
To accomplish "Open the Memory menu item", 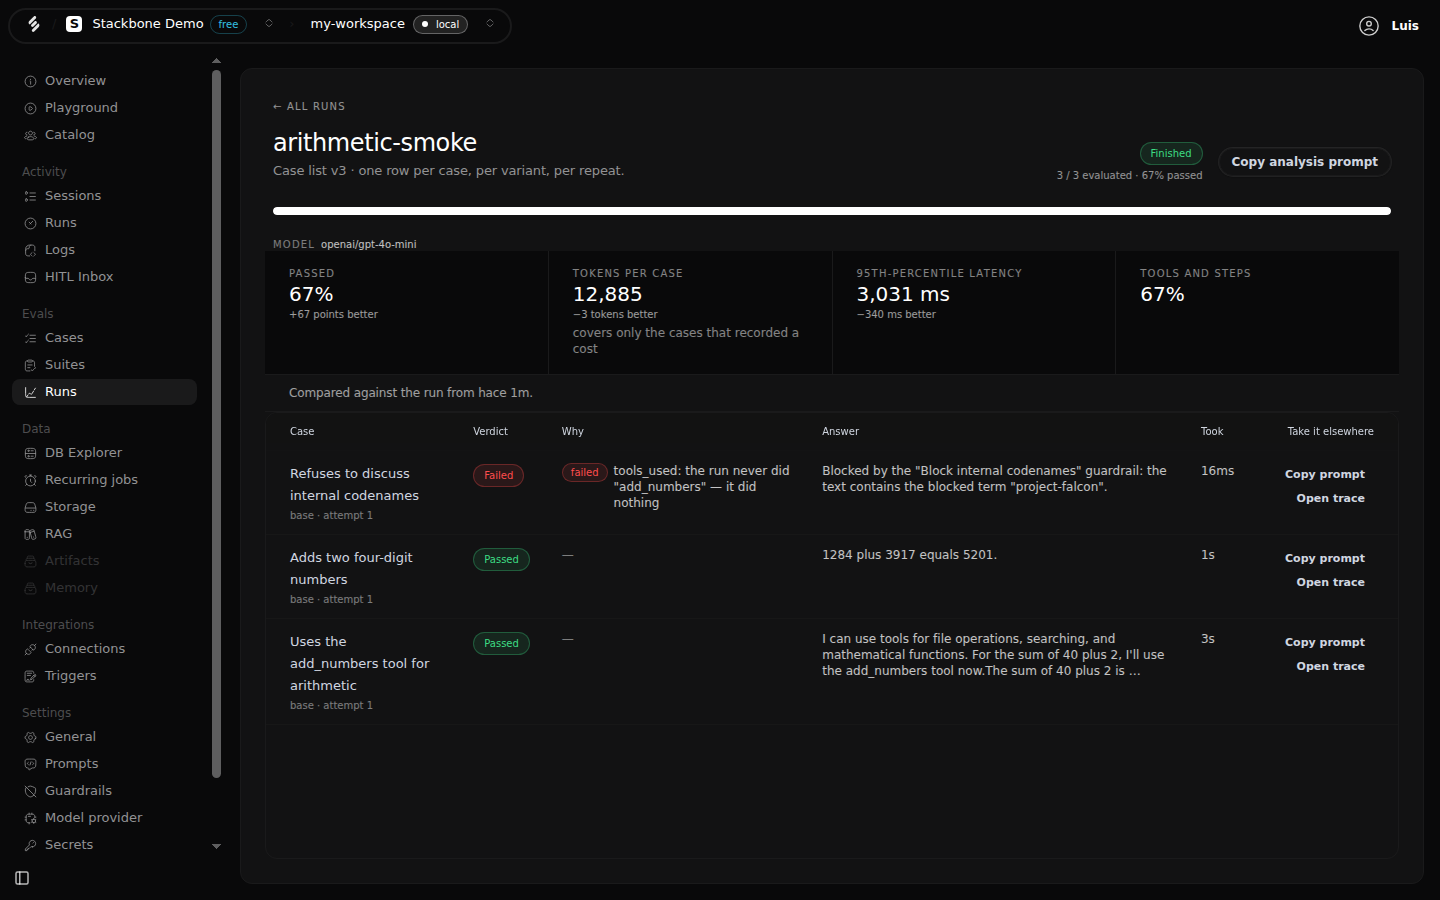I will click(104, 588).
